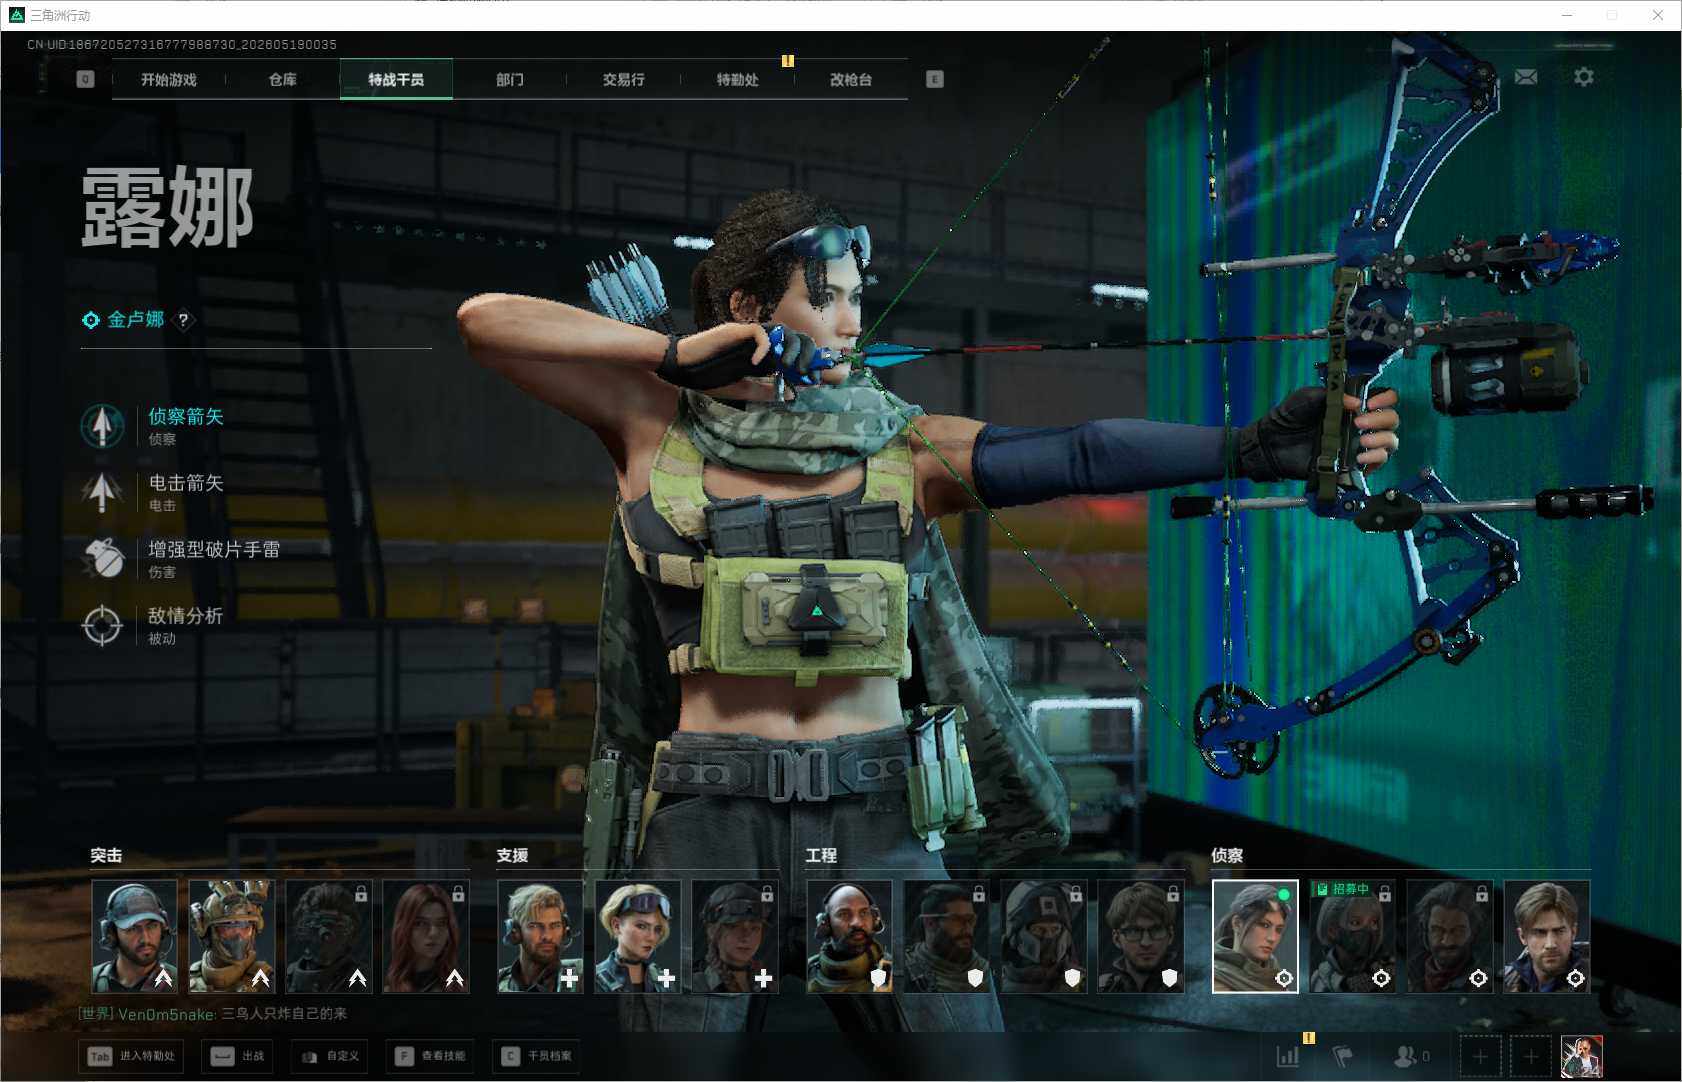Select the 露娜 recon operator portrait
This screenshot has width=1682, height=1082.
pyautogui.click(x=1255, y=936)
